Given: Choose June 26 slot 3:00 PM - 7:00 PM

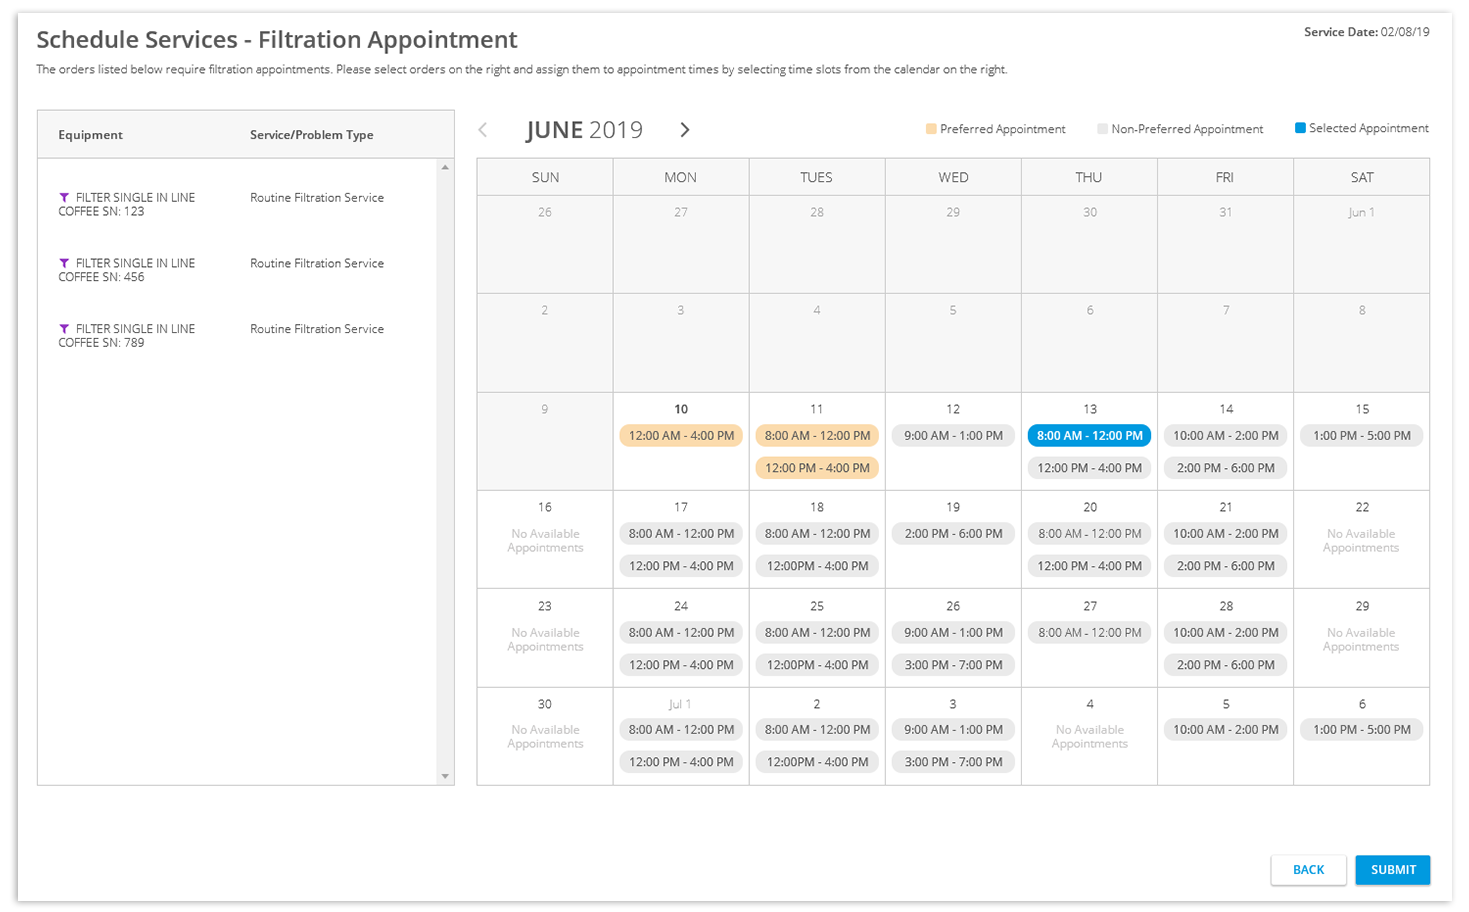Looking at the screenshot, I should click(x=953, y=665).
